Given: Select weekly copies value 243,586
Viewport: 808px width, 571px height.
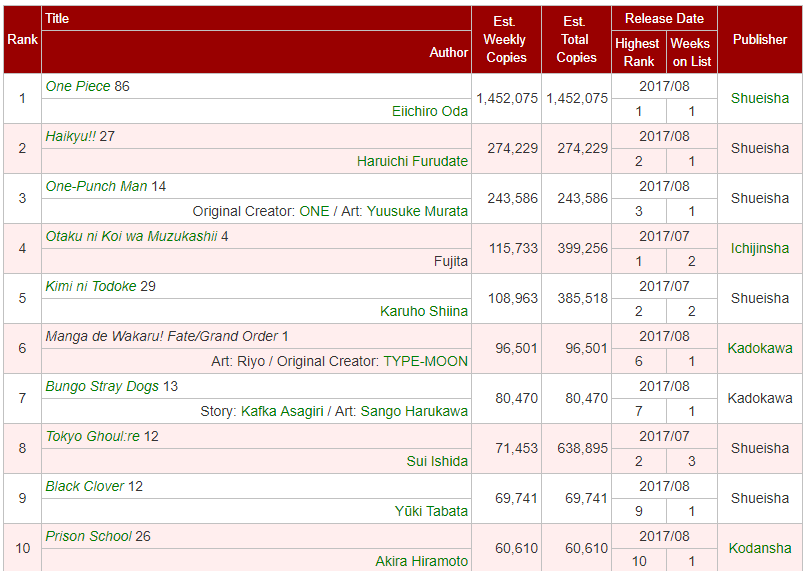Looking at the screenshot, I should pos(512,198).
